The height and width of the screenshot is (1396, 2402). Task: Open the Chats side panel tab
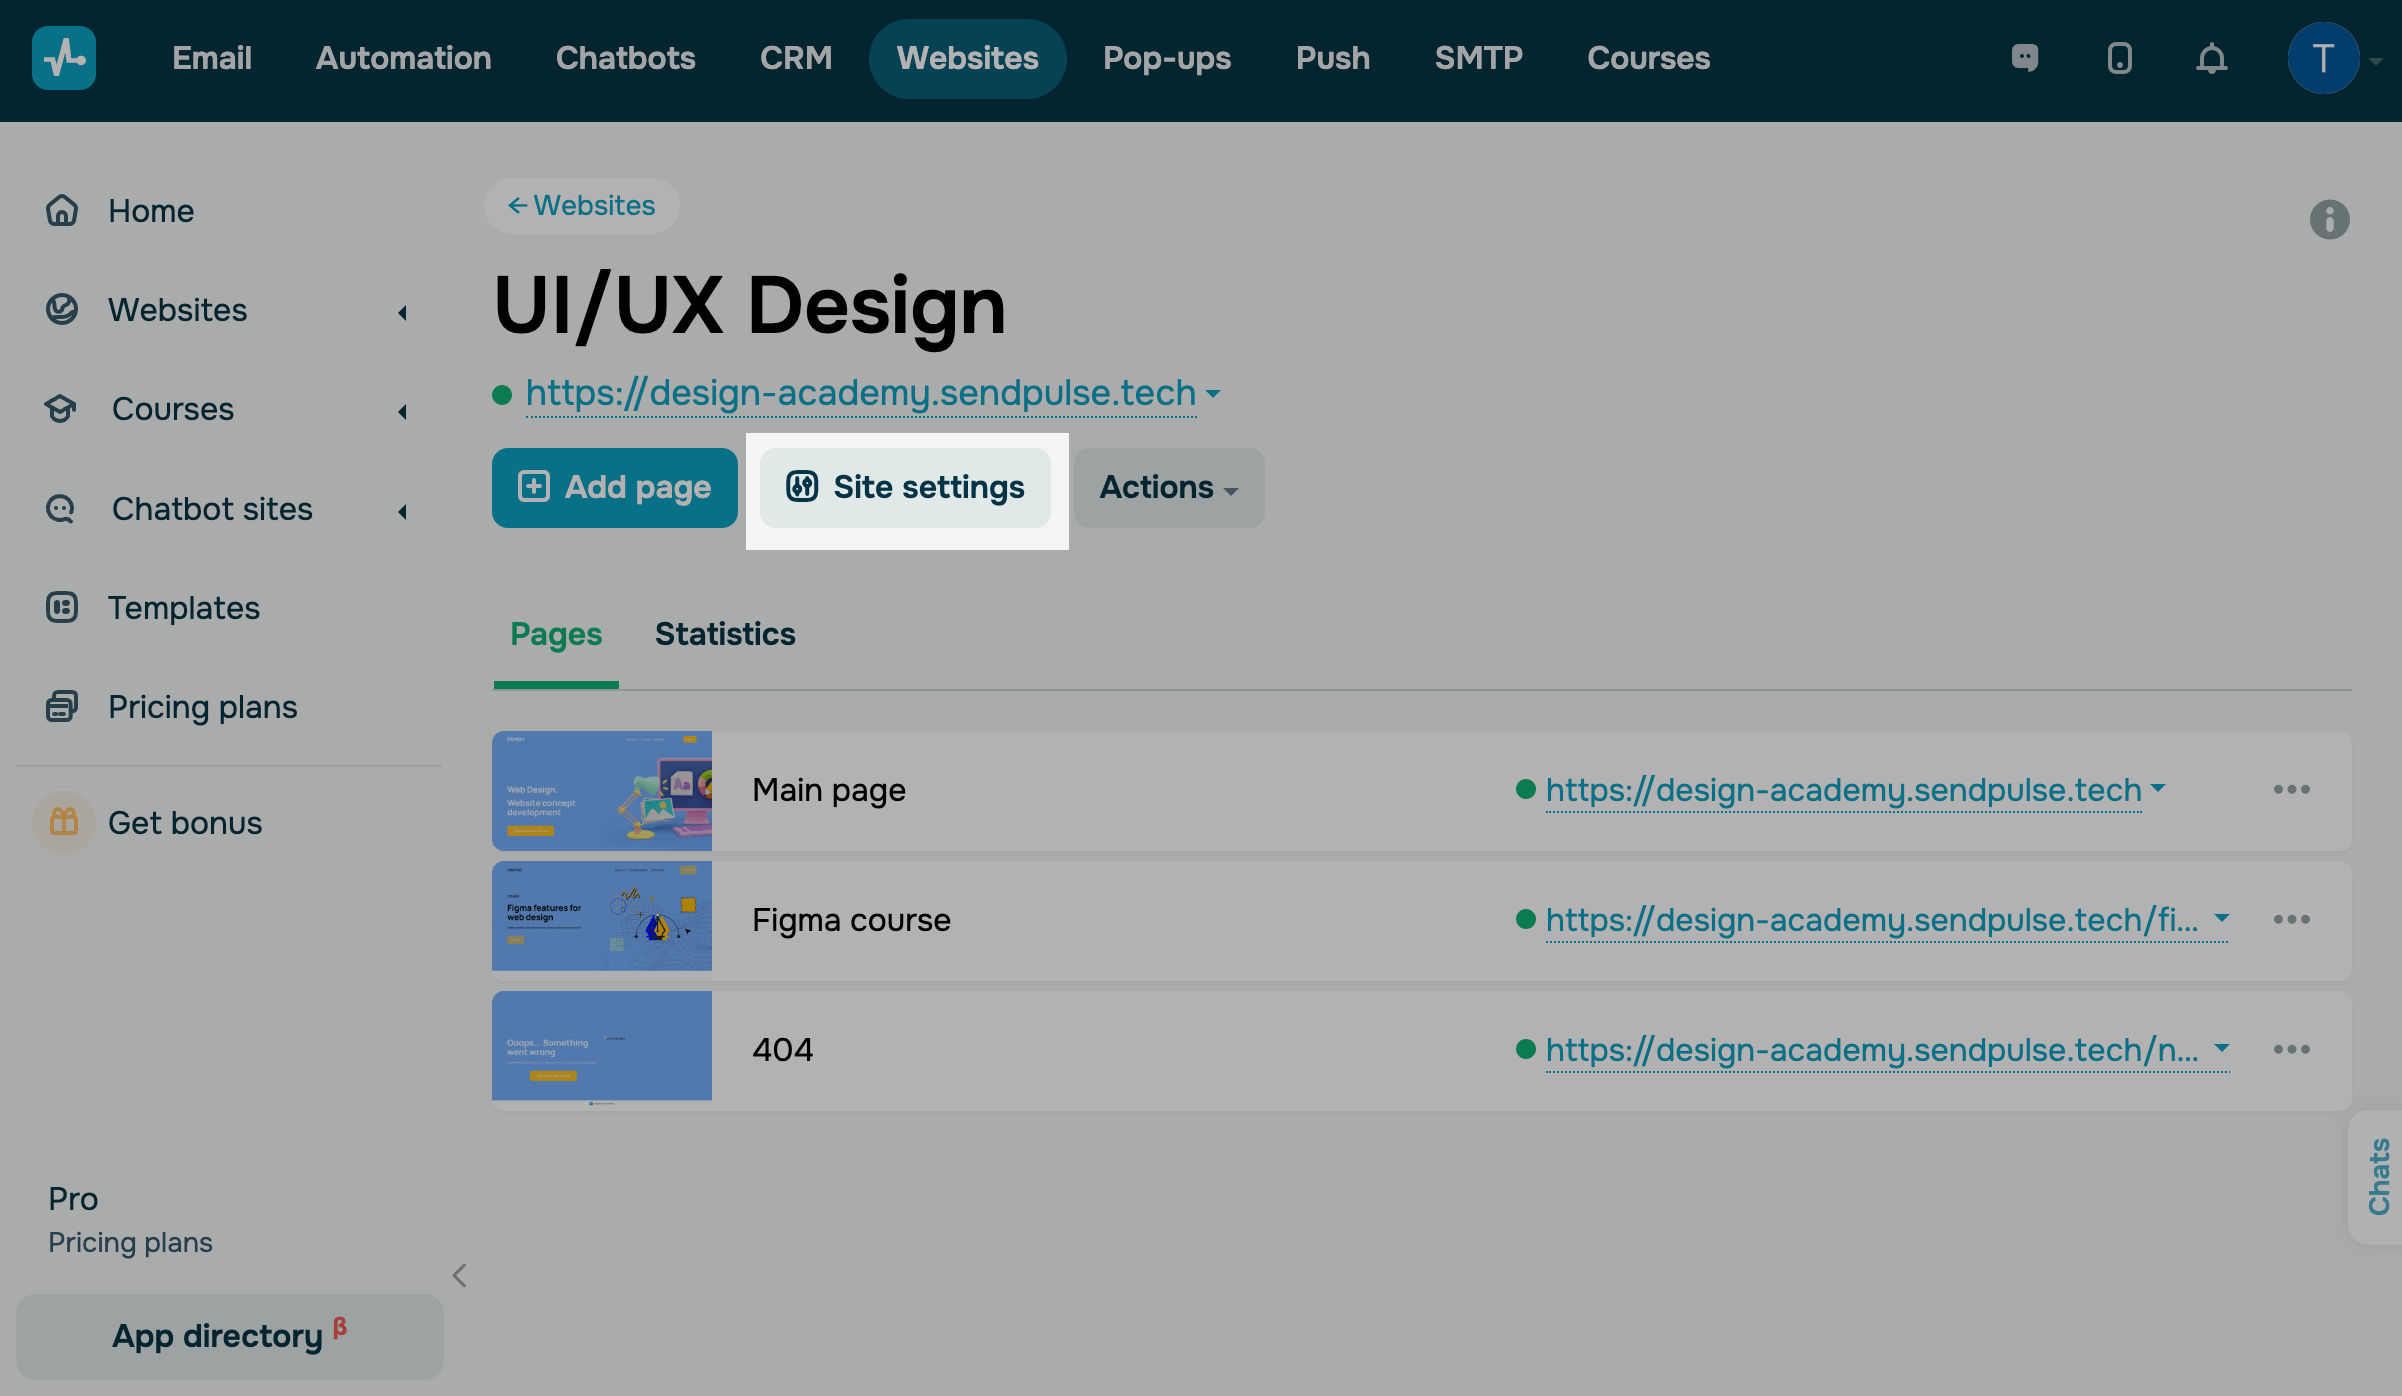2379,1177
